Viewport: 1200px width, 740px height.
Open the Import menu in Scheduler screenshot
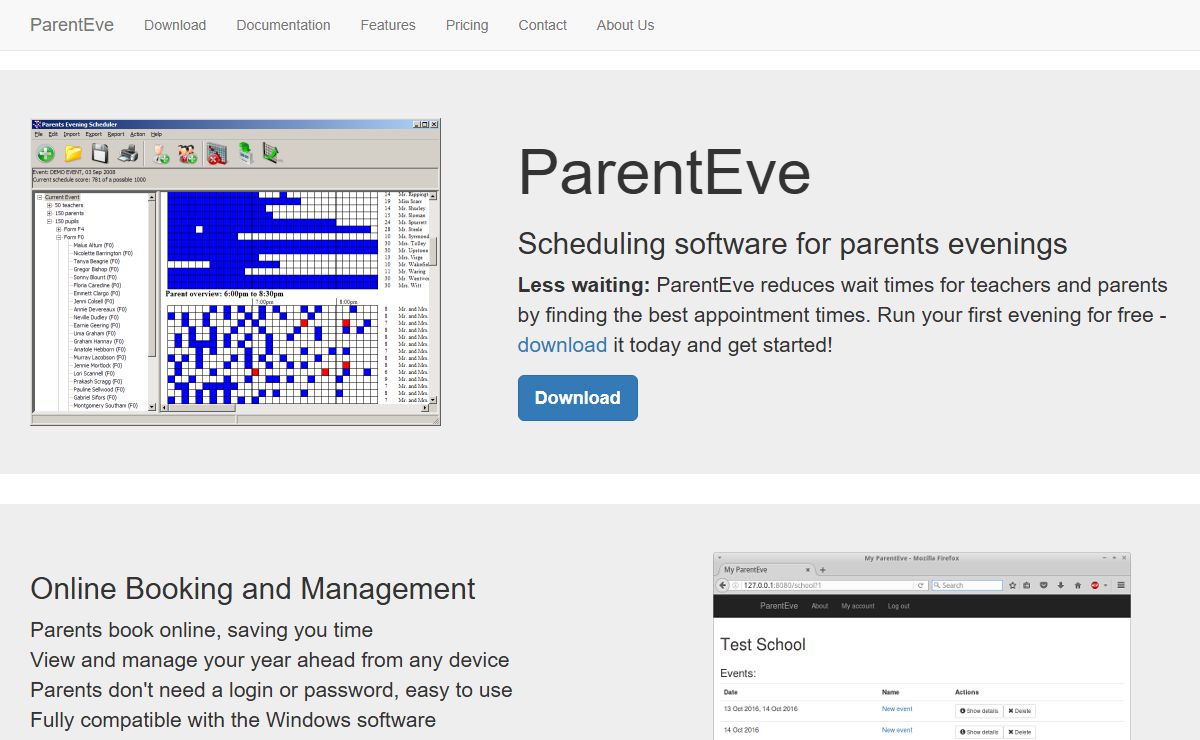coord(72,134)
